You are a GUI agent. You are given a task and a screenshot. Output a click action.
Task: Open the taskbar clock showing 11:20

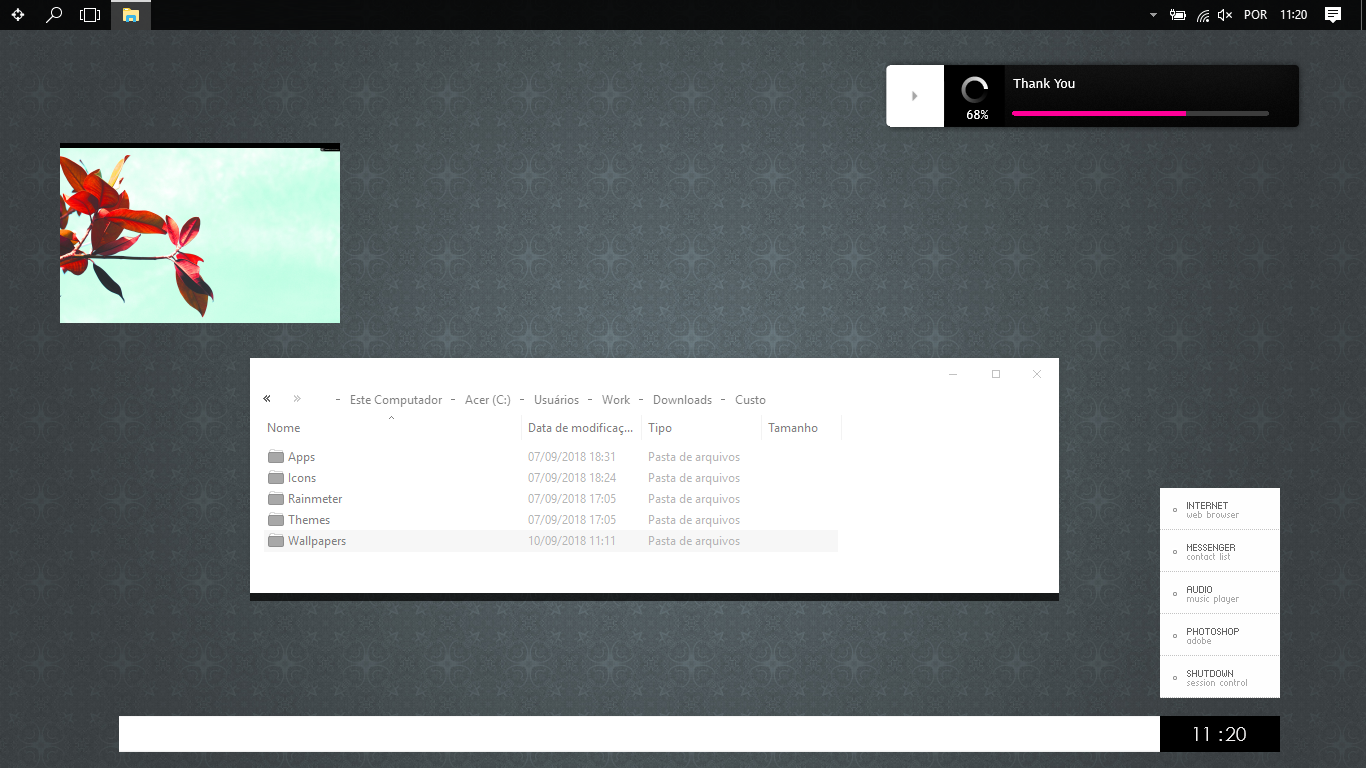point(1294,15)
